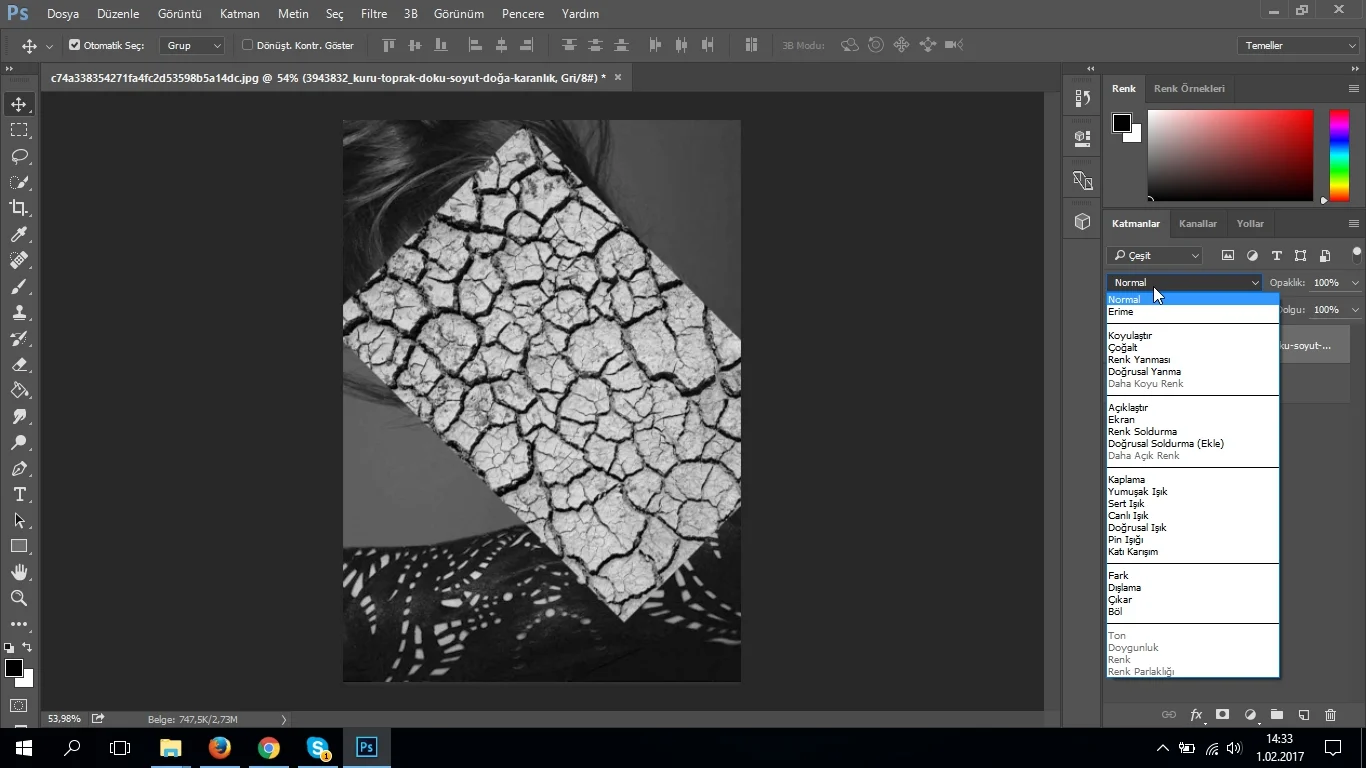The image size is (1366, 768).
Task: Open the Filtre menu
Action: 374,14
